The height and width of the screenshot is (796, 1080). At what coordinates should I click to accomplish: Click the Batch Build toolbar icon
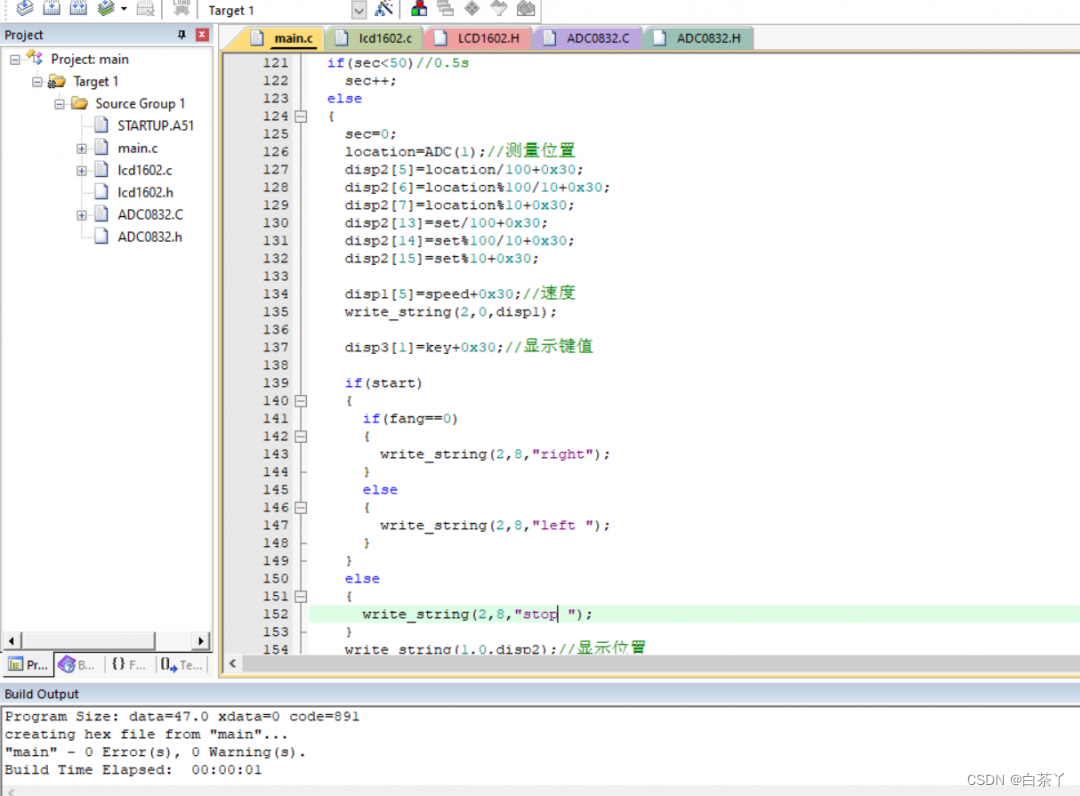[x=106, y=9]
